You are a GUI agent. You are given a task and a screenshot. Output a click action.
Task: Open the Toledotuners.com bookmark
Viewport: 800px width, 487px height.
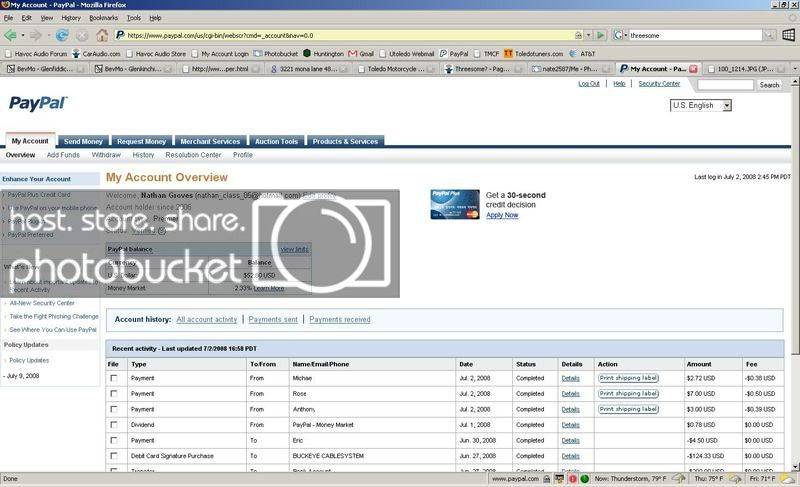(534, 54)
